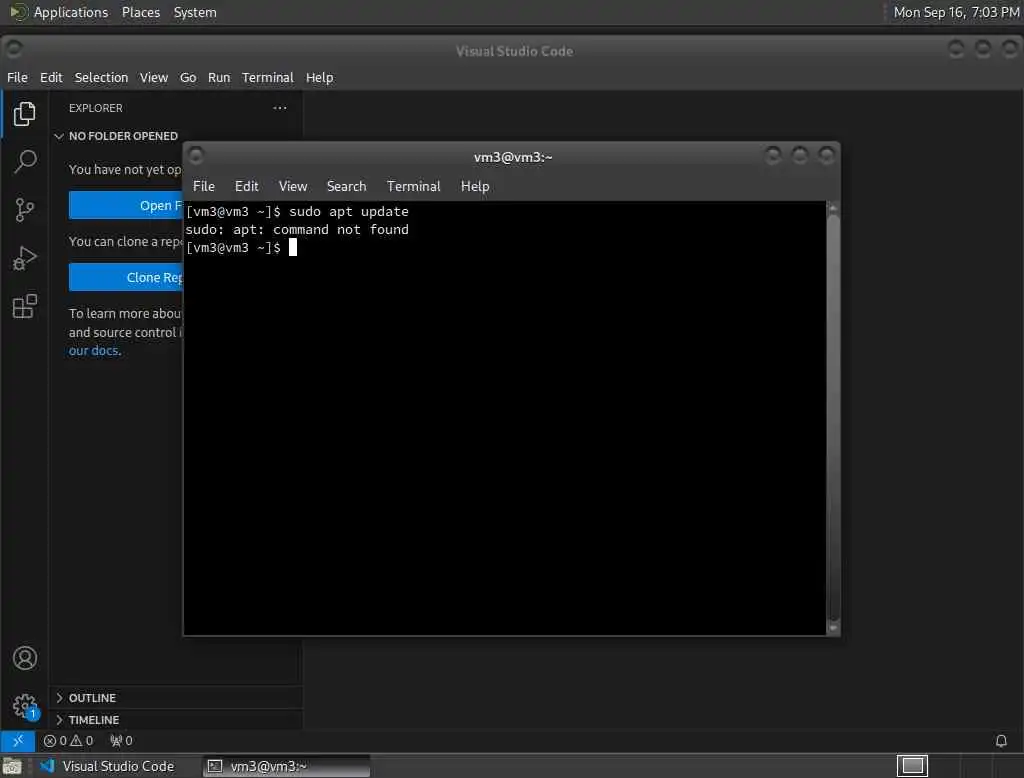Open the terminal window Terminal menu
This screenshot has width=1024, height=778.
pos(413,186)
